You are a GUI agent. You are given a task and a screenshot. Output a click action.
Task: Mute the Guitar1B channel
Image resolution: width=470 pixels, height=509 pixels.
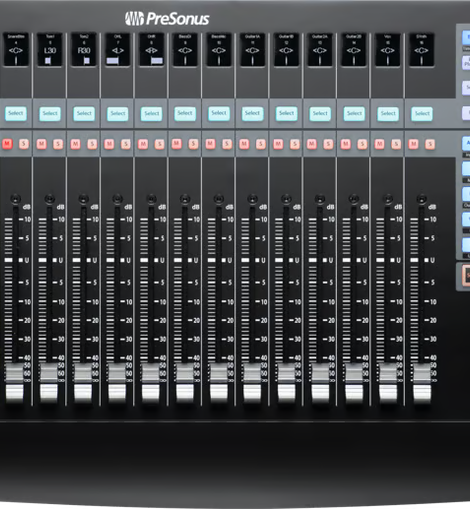click(x=278, y=144)
